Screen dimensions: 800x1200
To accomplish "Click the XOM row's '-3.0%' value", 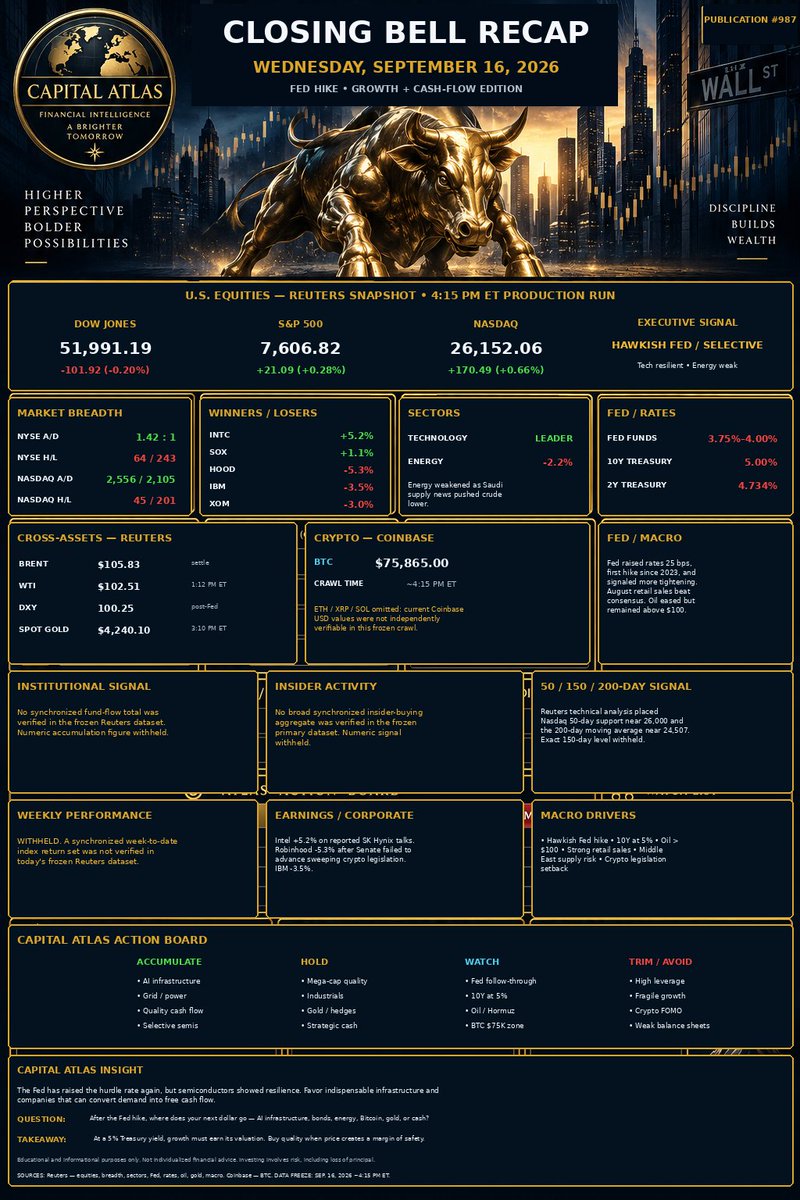I will point(359,504).
